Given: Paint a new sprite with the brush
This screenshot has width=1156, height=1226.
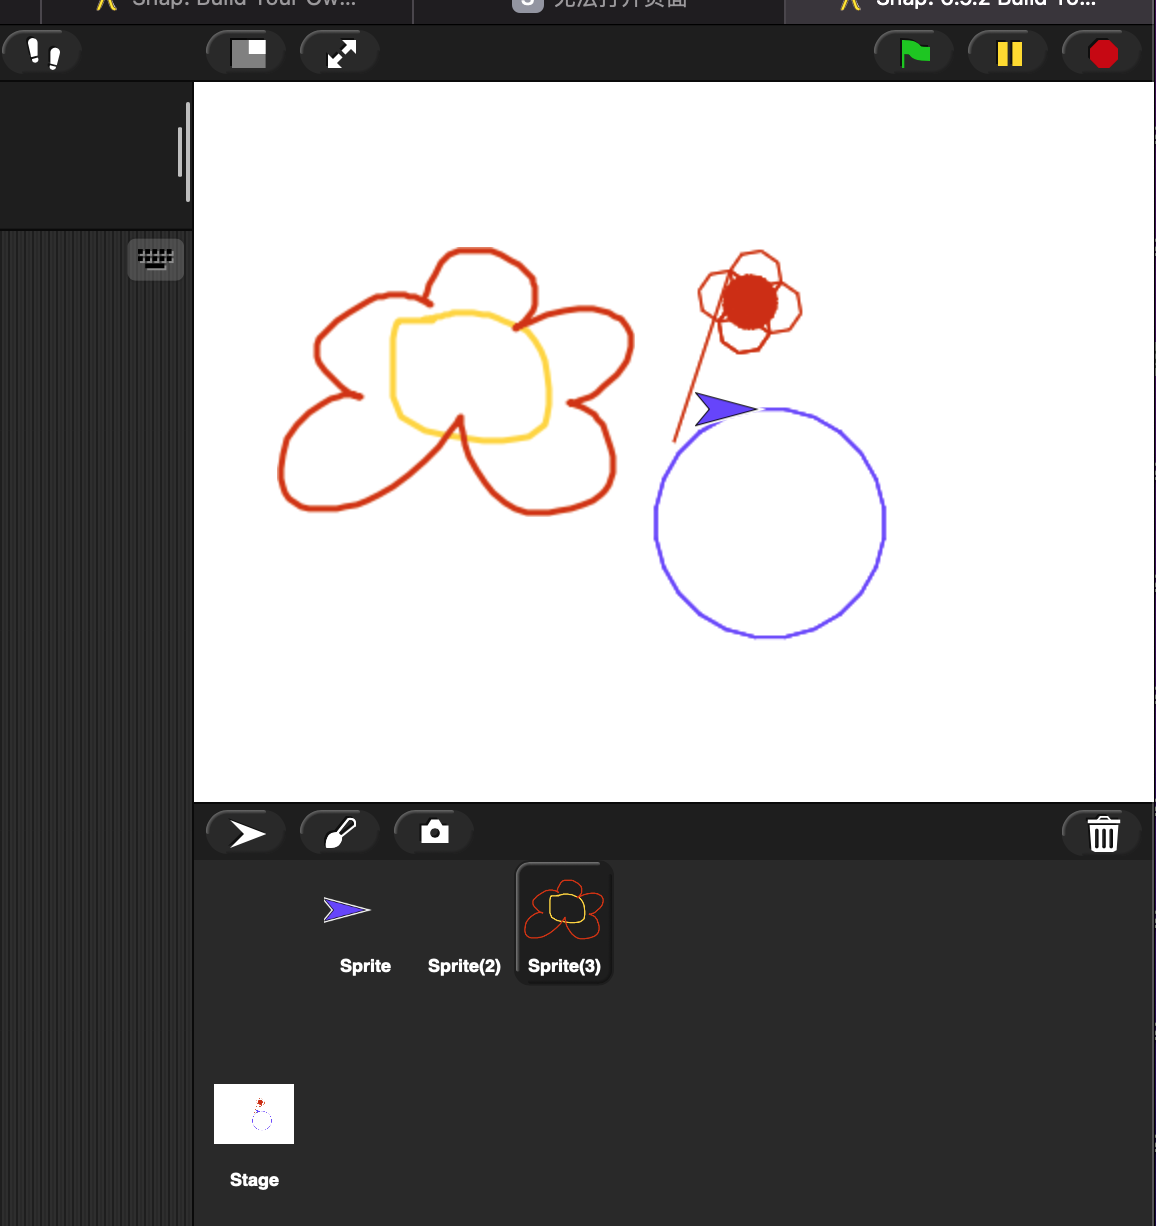Looking at the screenshot, I should tap(340, 832).
